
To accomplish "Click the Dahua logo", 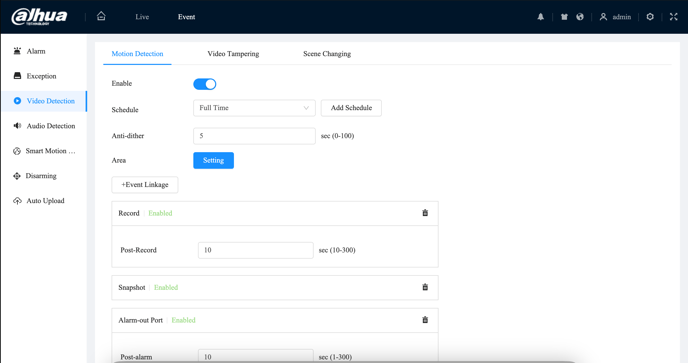I will pos(39,17).
